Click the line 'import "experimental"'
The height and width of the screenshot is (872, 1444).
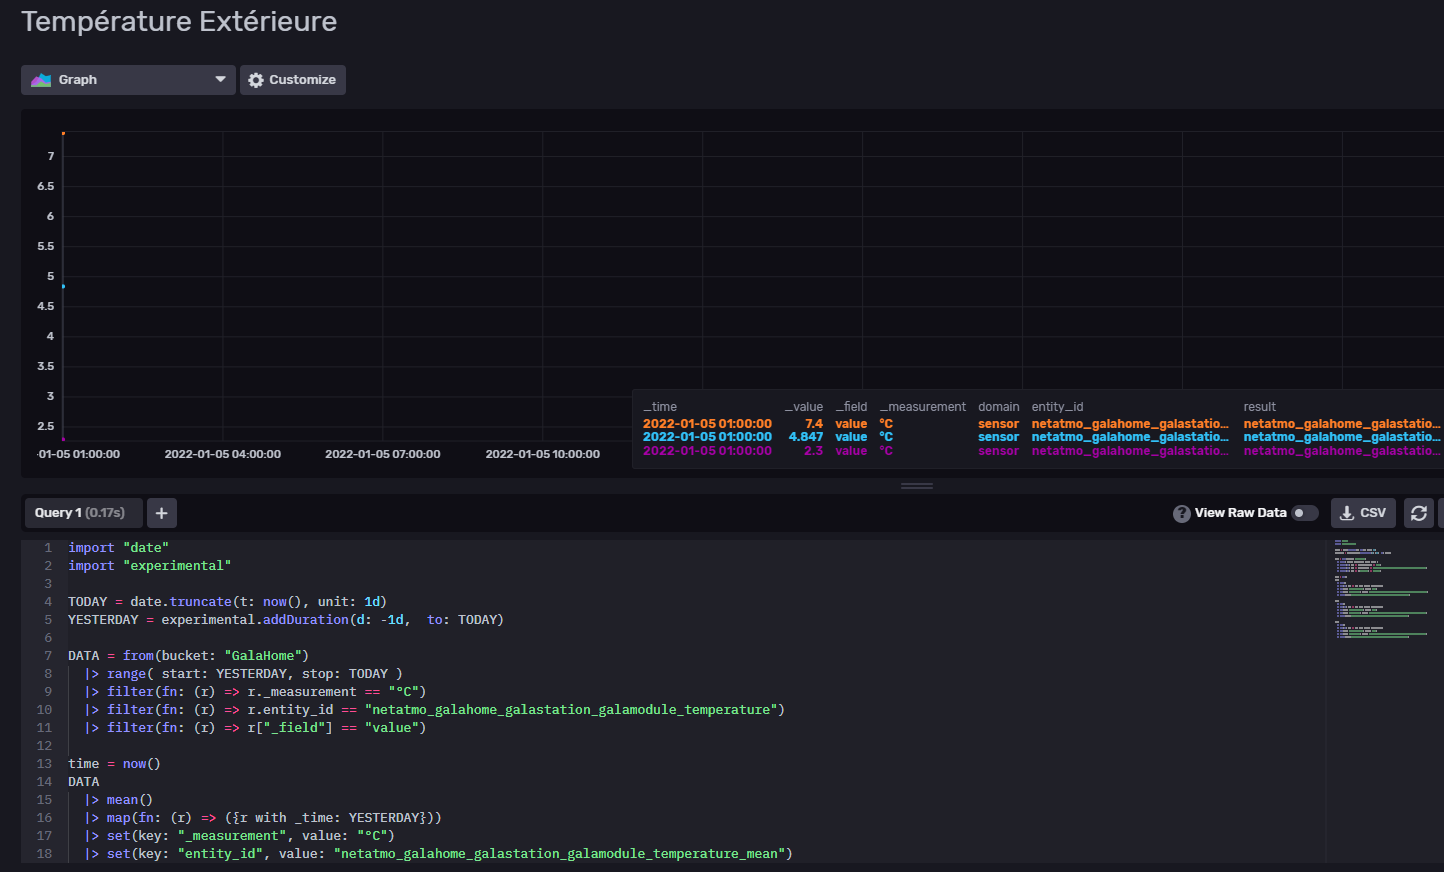point(149,566)
